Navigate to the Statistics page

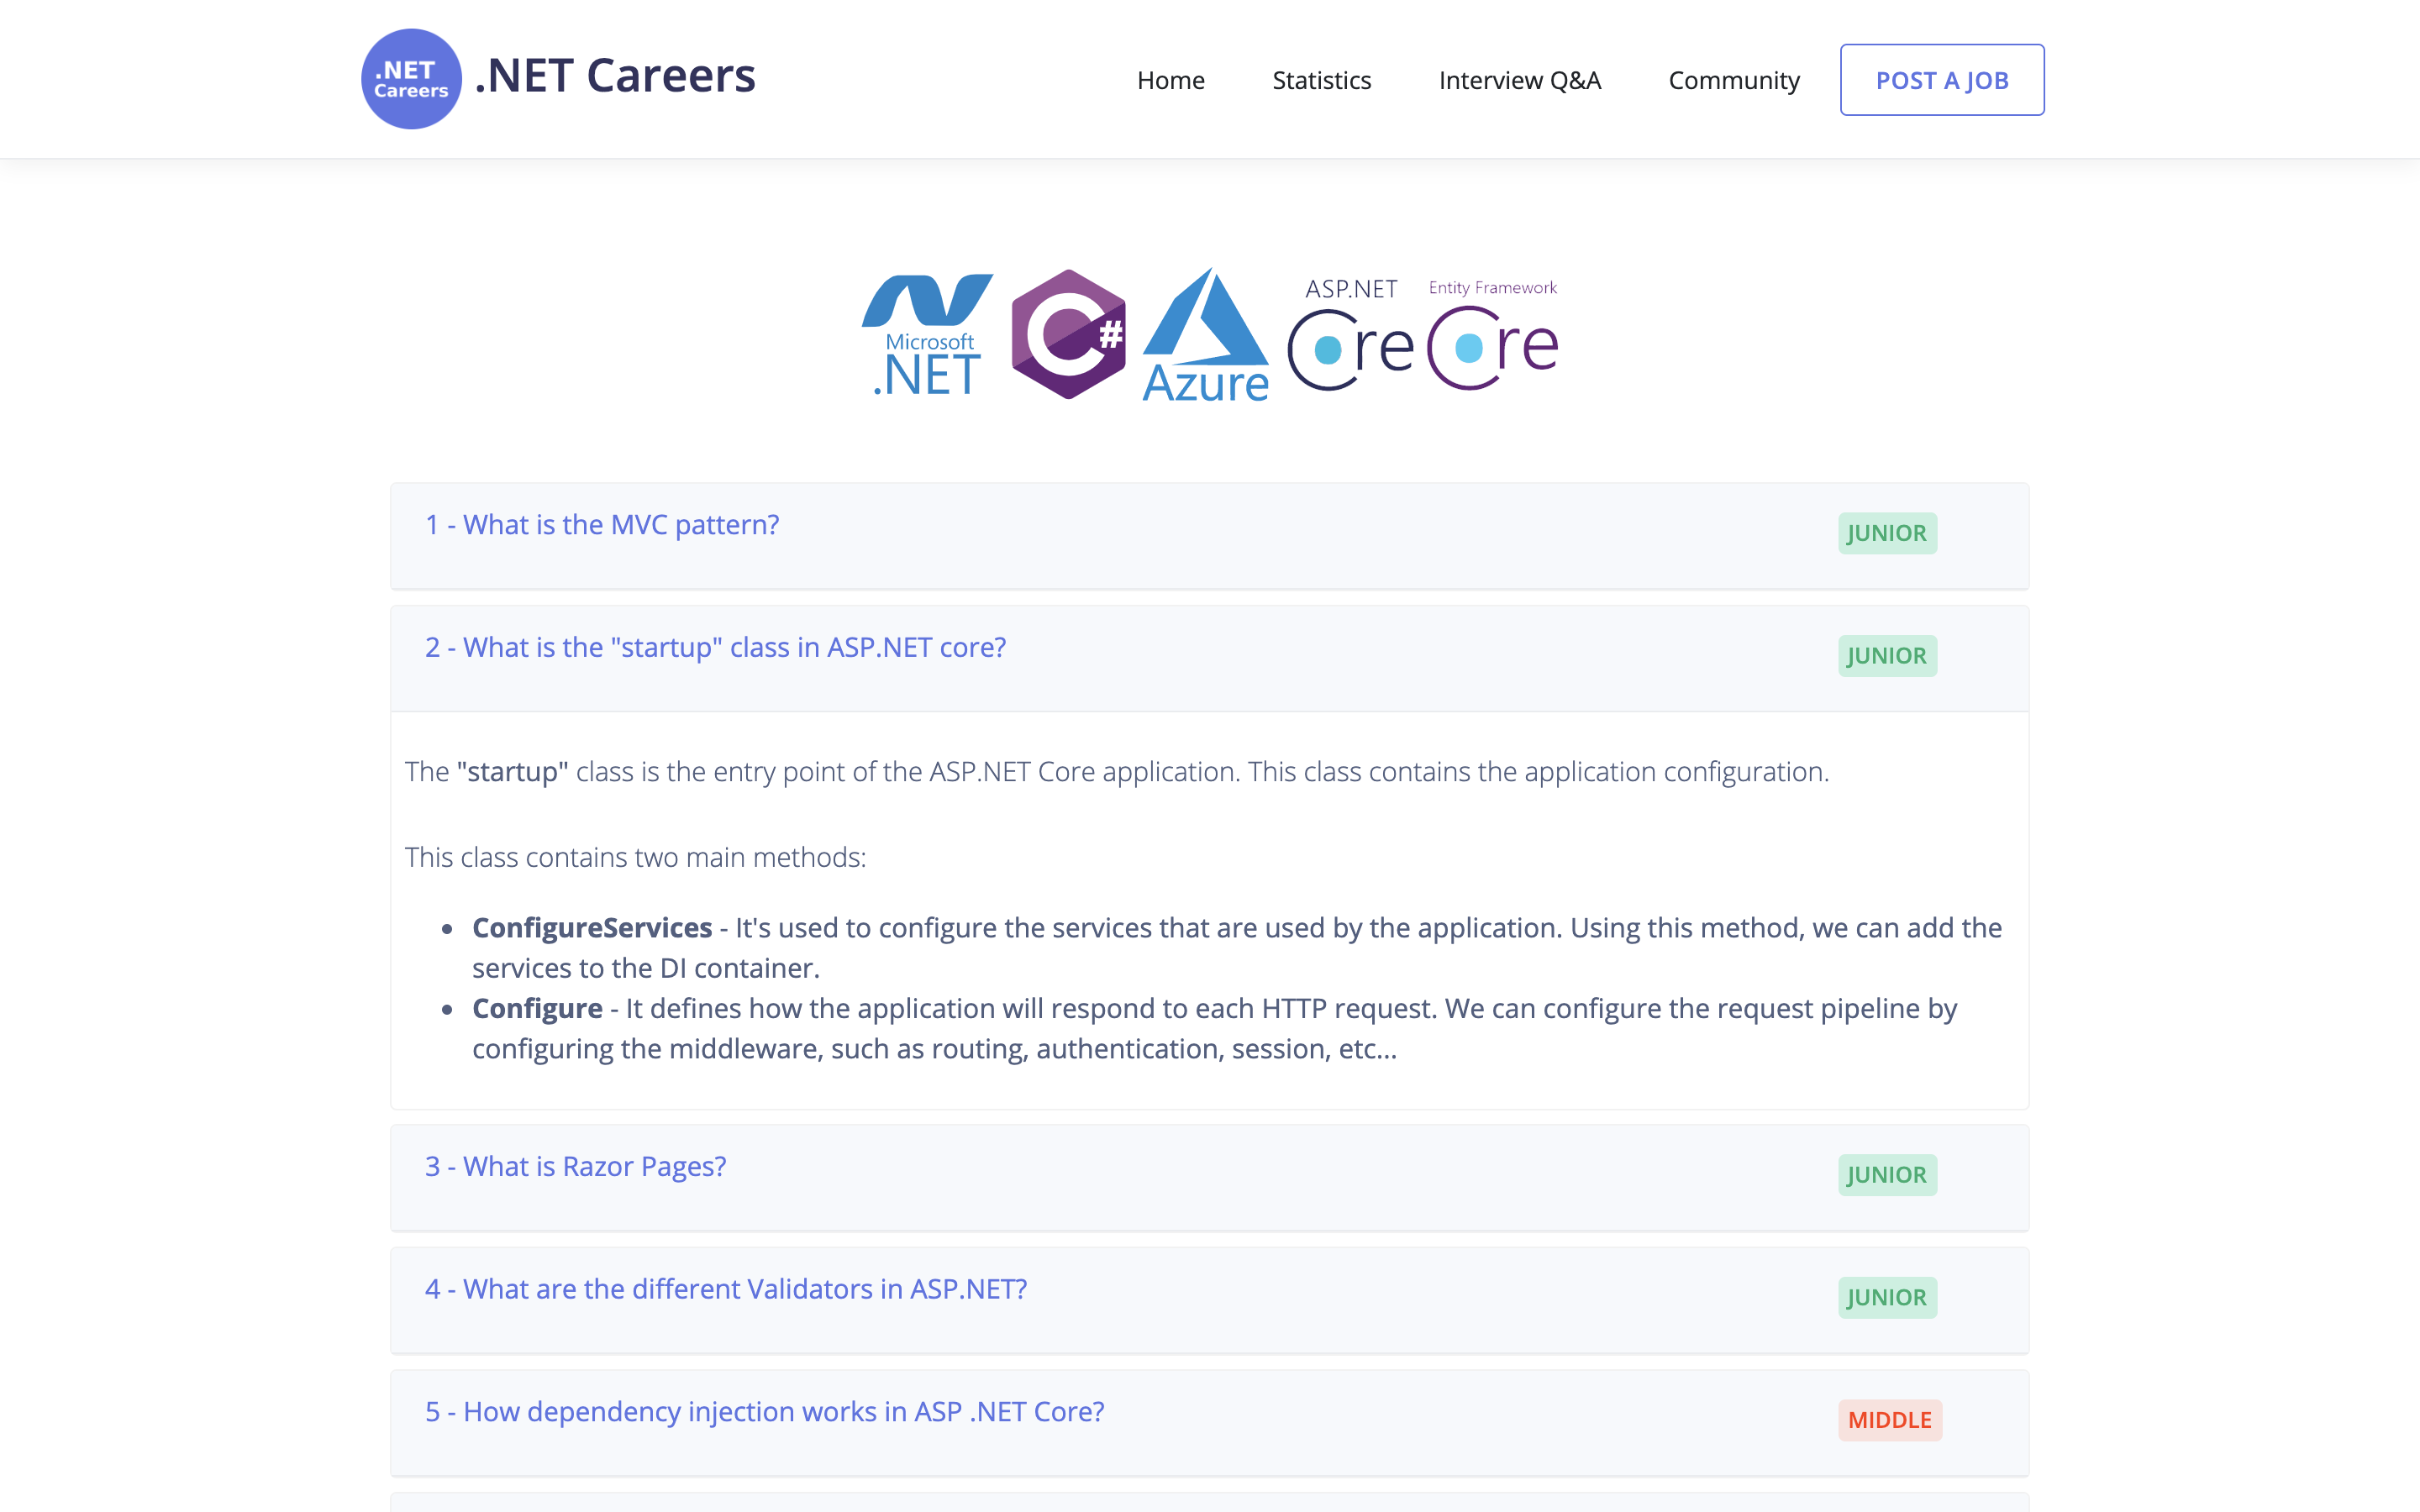(x=1322, y=80)
